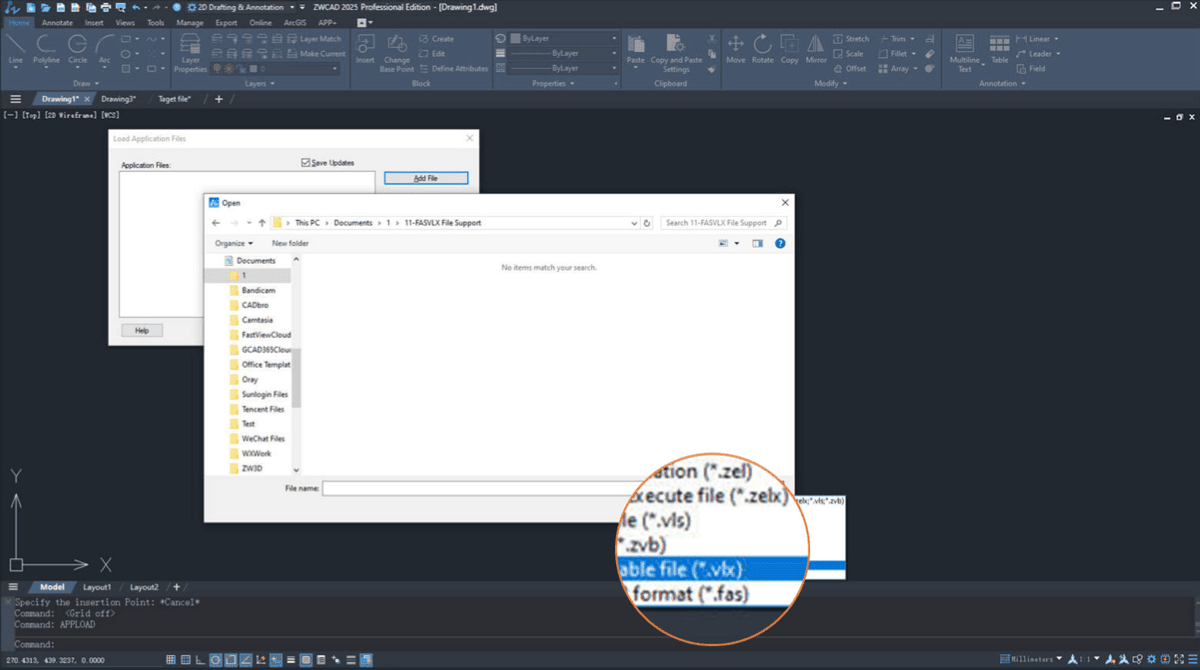Activate the Offset tool

850,69
